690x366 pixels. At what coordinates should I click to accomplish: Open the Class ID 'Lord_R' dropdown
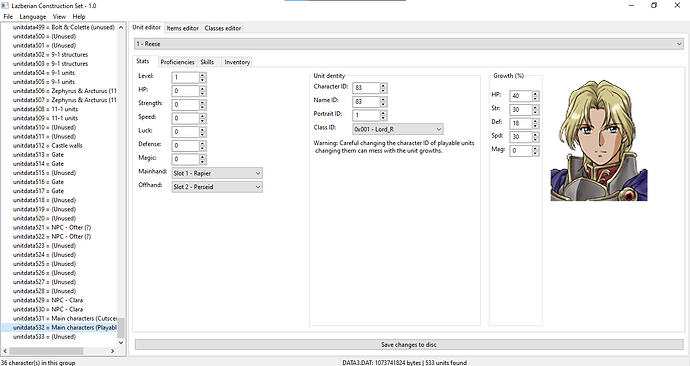398,129
